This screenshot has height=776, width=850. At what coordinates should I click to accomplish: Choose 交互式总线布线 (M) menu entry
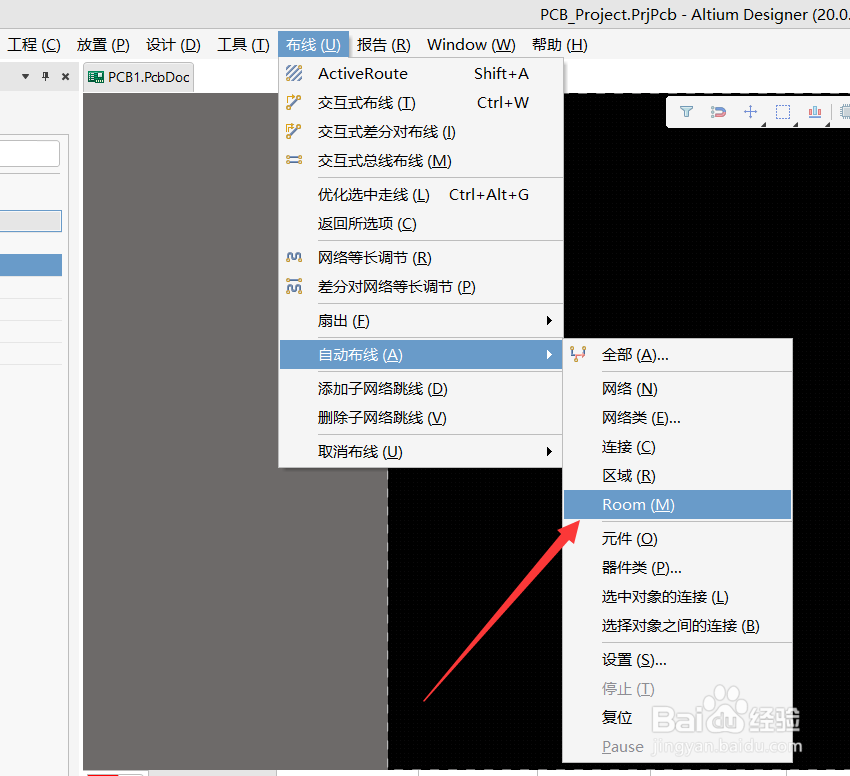click(x=421, y=161)
